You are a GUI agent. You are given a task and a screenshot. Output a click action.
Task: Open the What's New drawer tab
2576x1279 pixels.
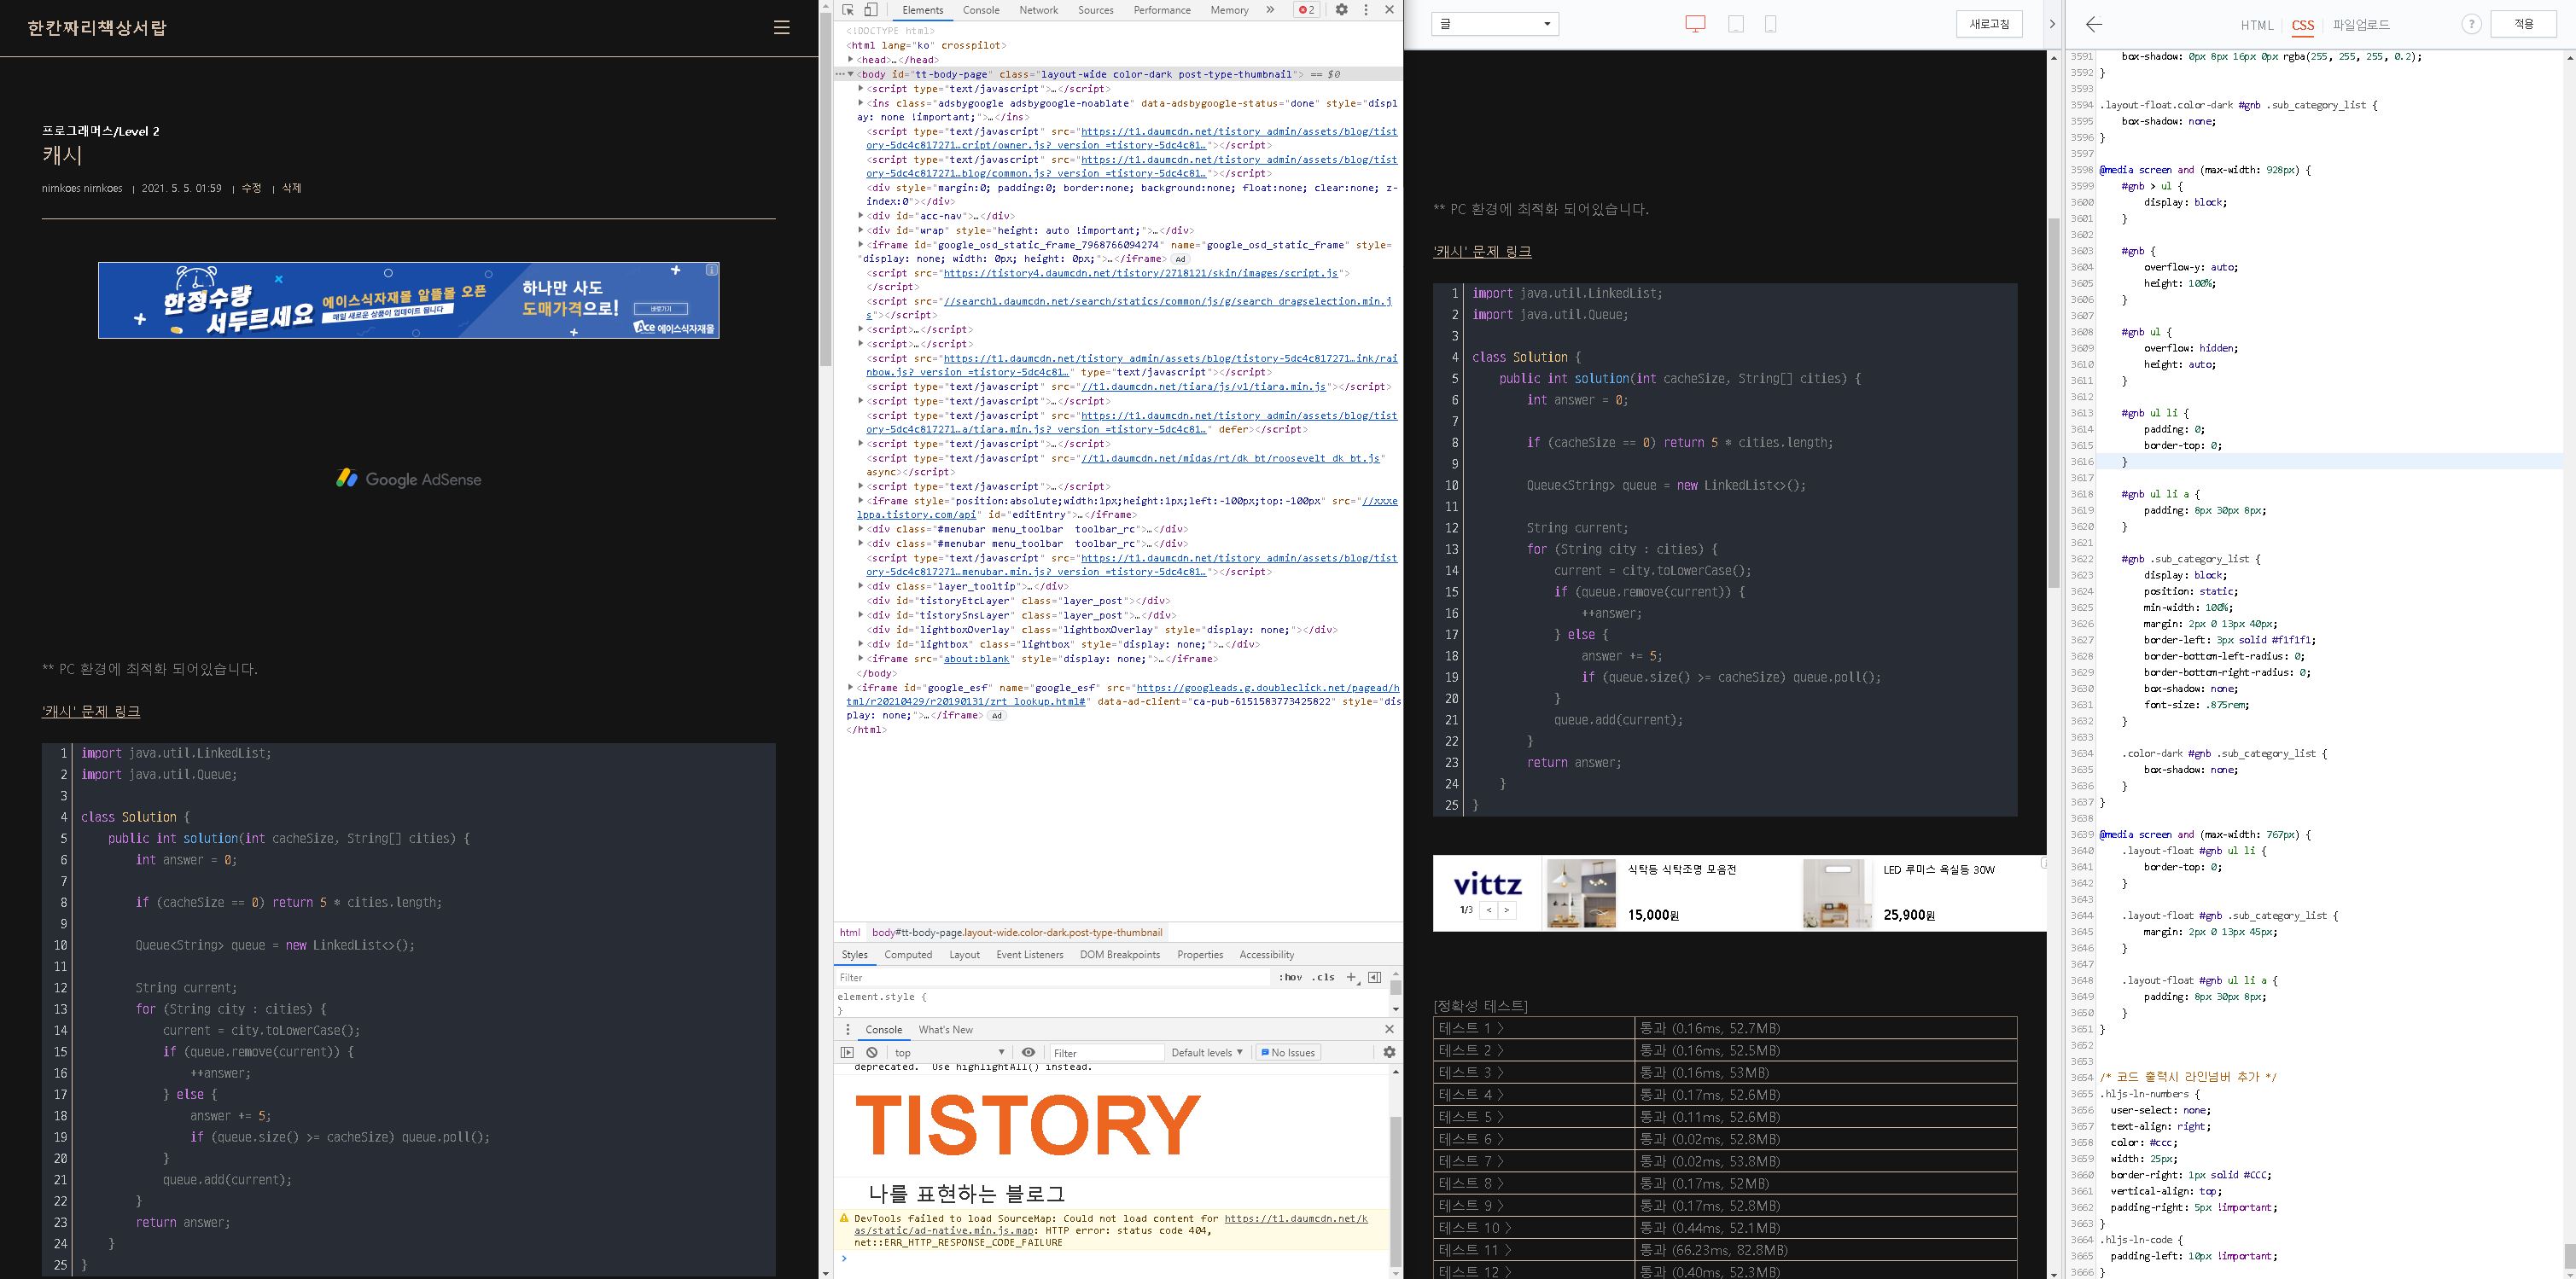[x=945, y=1029]
